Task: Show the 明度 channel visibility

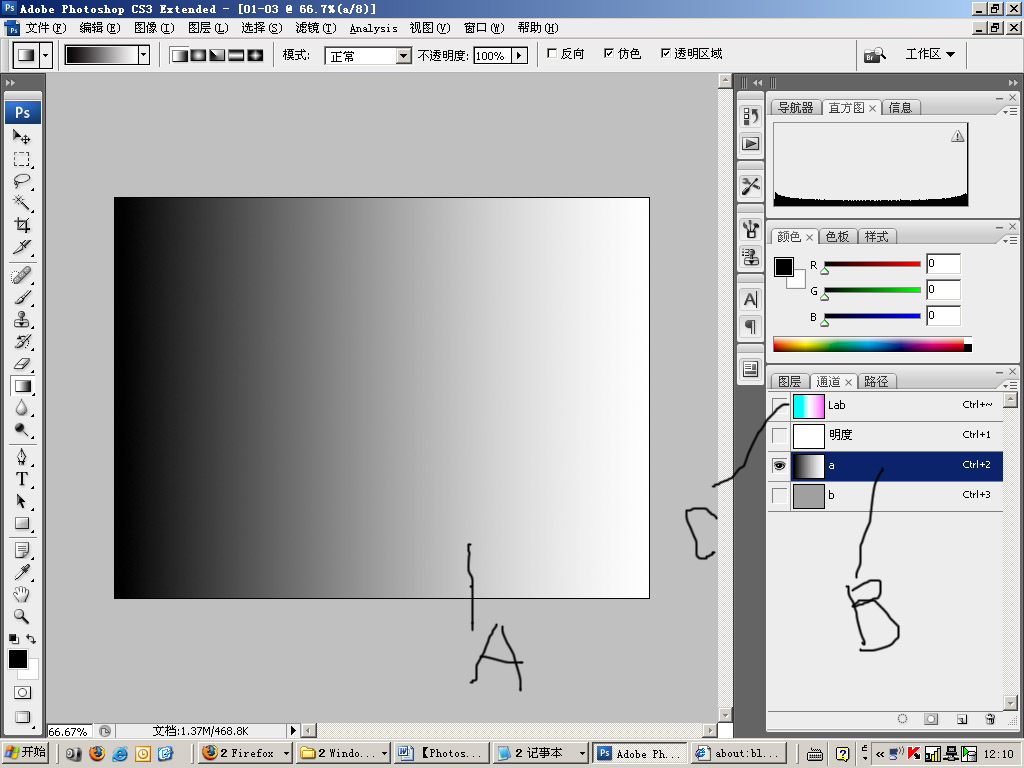Action: 780,436
